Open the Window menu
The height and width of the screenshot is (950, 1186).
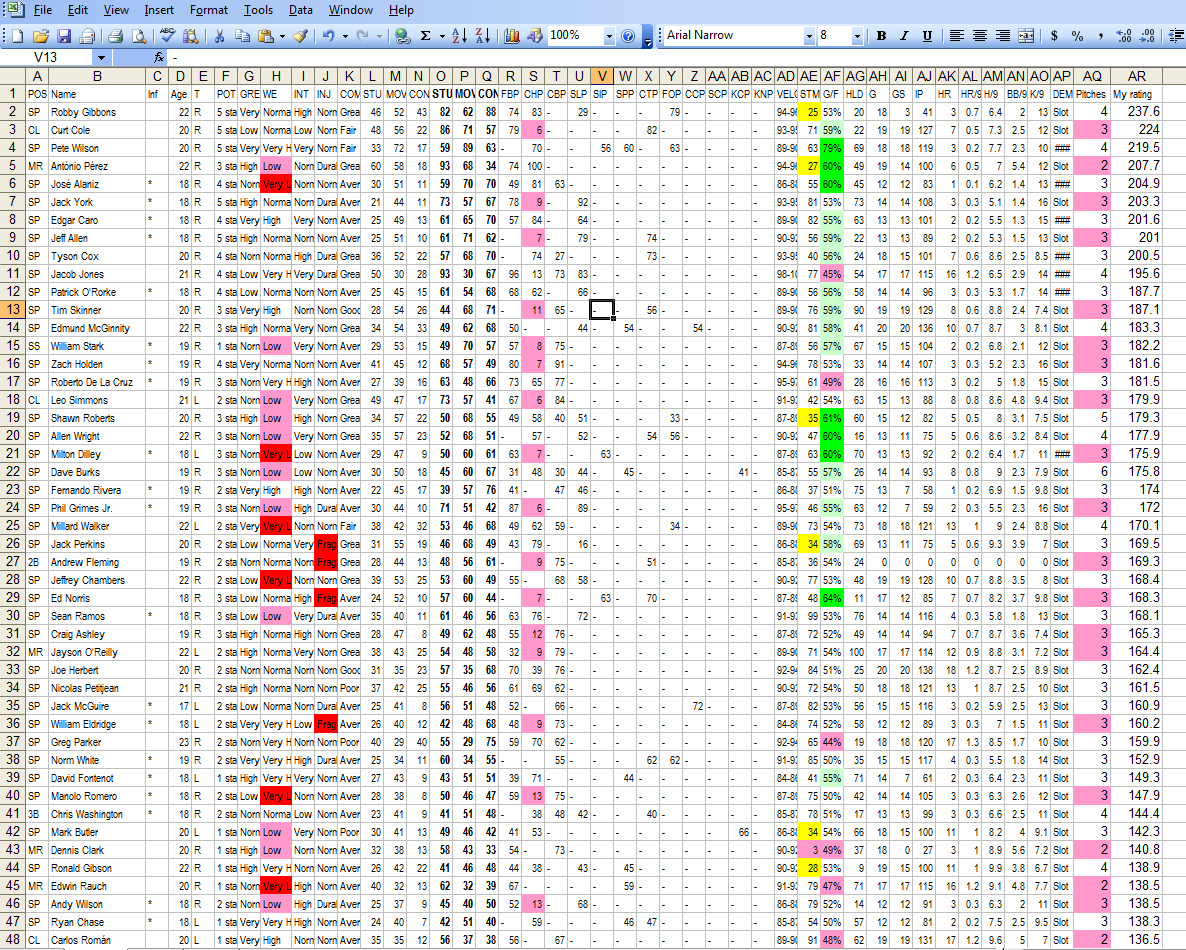tap(350, 10)
